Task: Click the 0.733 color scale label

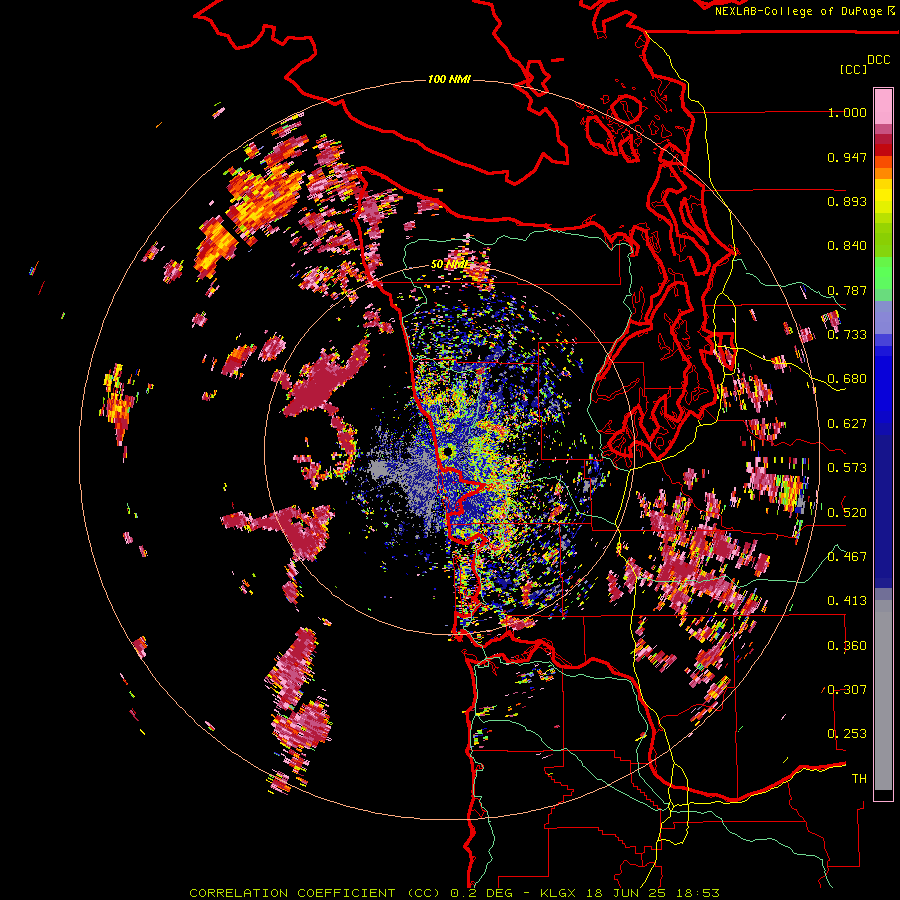Action: pos(847,335)
